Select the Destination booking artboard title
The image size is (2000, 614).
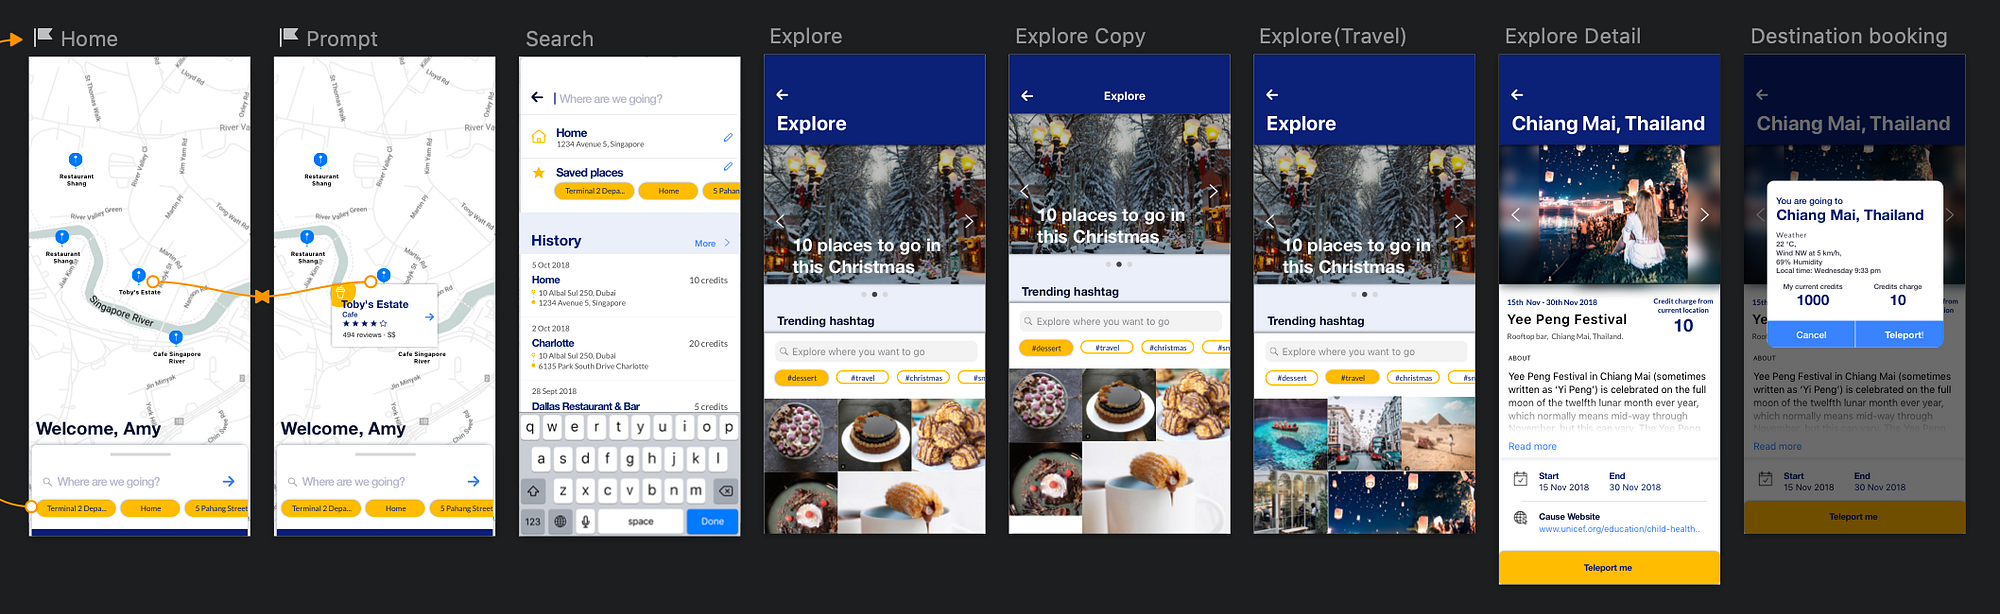coord(1849,36)
